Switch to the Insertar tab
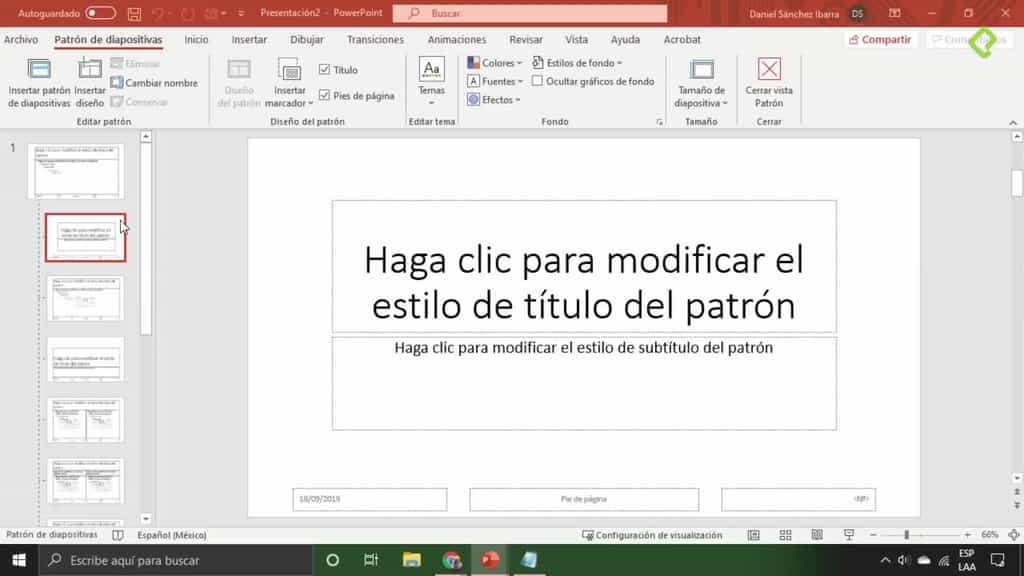Image resolution: width=1024 pixels, height=576 pixels. [249, 39]
